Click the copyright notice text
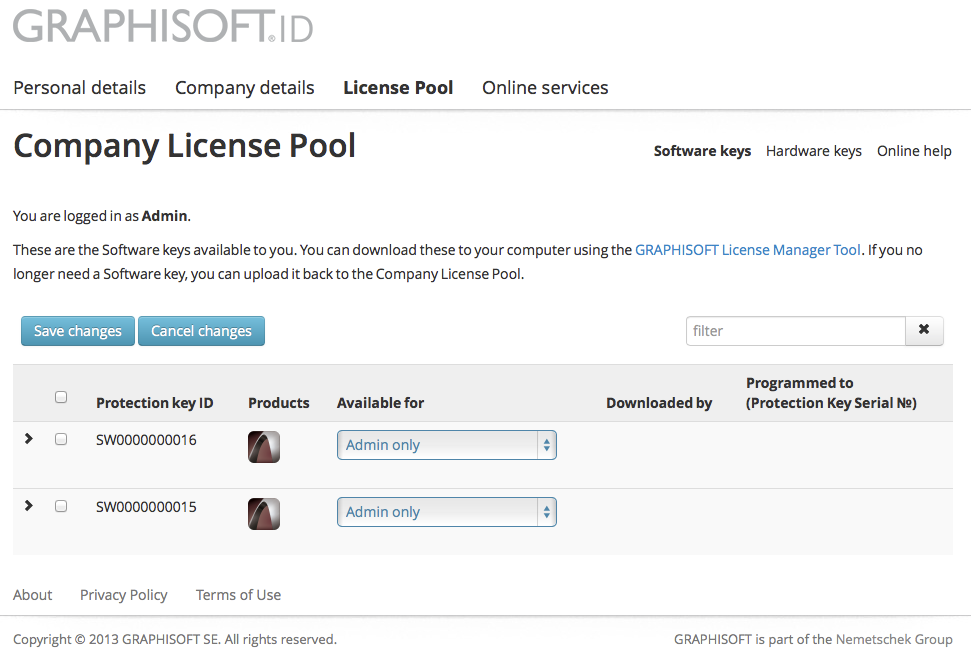This screenshot has height=663, width=971. [x=175, y=639]
